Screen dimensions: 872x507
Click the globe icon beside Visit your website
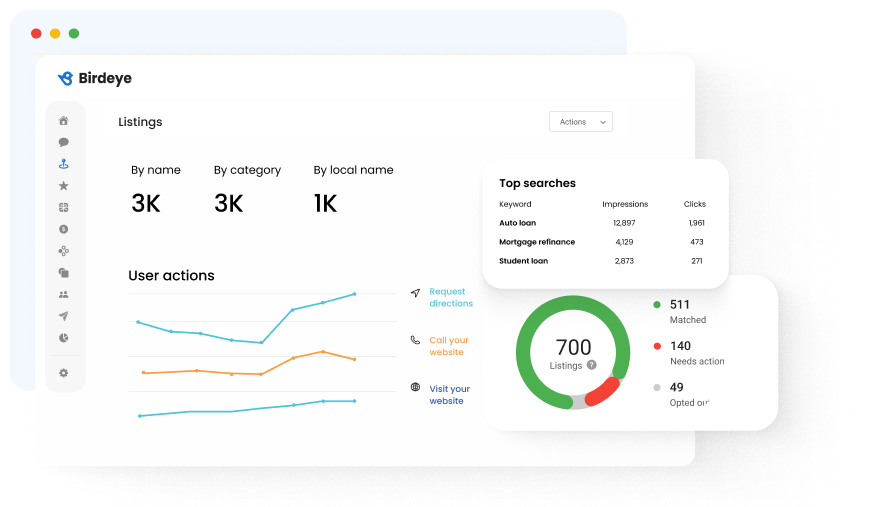(x=415, y=387)
